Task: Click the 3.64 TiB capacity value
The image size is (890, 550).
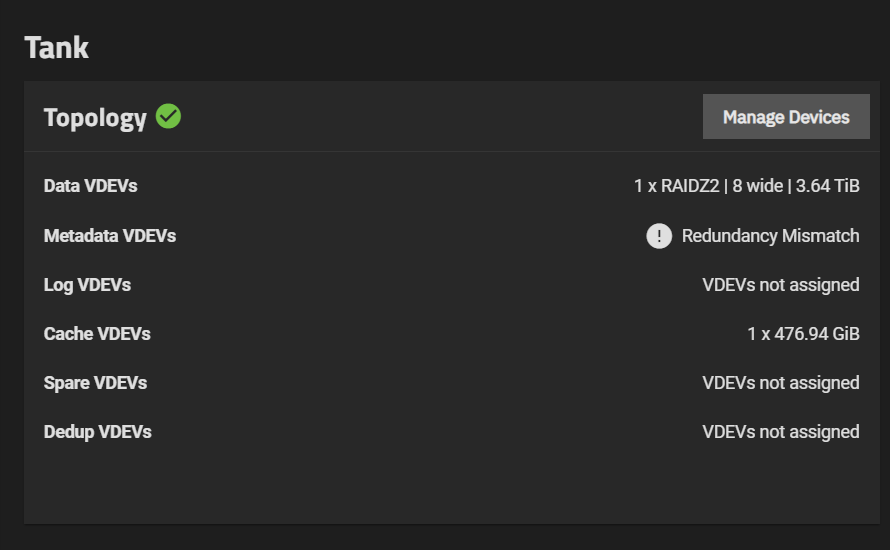Action: (827, 186)
